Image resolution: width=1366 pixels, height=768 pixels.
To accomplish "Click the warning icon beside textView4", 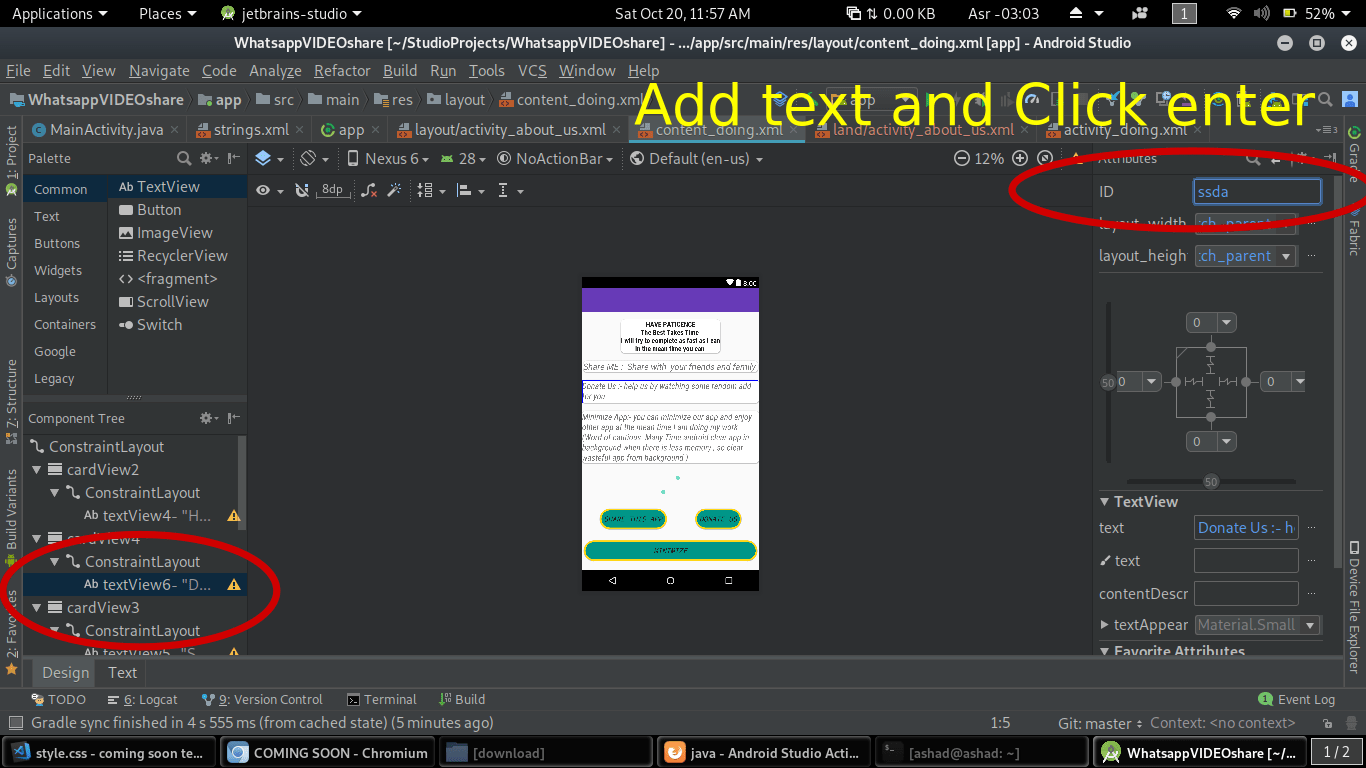I will pos(234,516).
